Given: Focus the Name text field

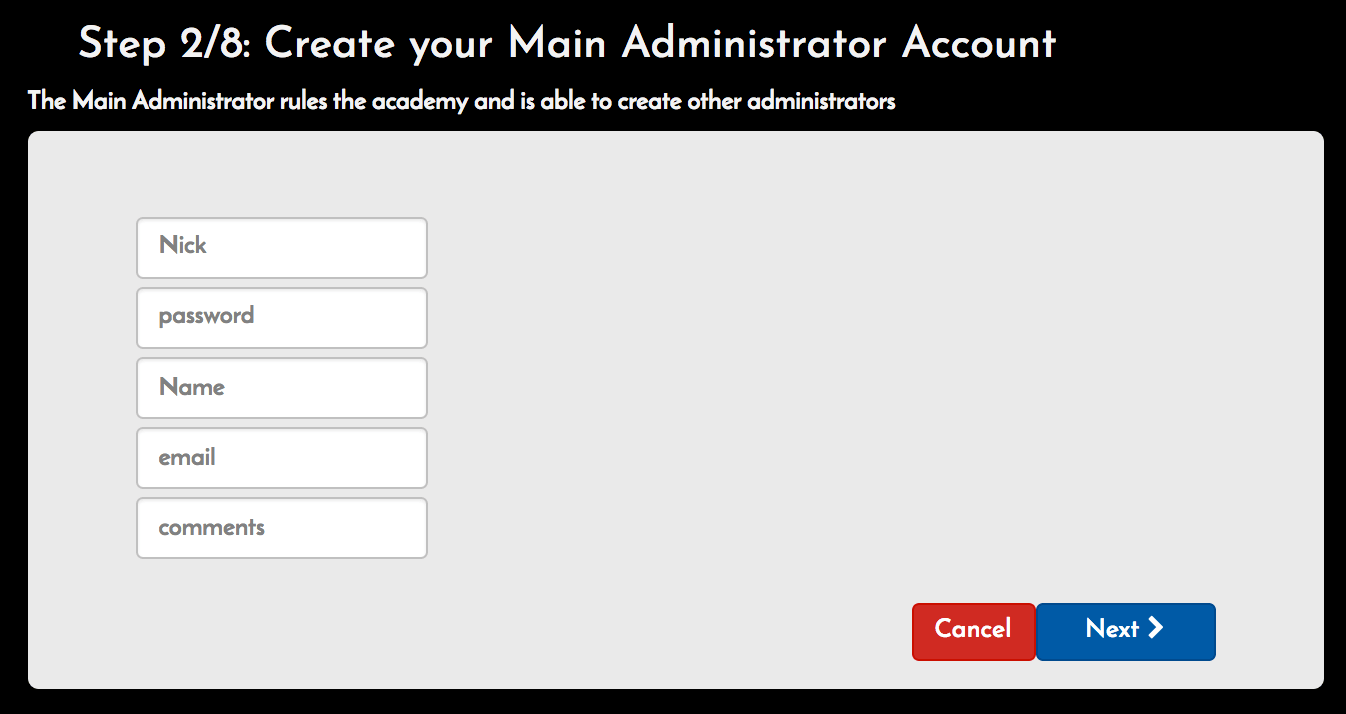Looking at the screenshot, I should 281,387.
